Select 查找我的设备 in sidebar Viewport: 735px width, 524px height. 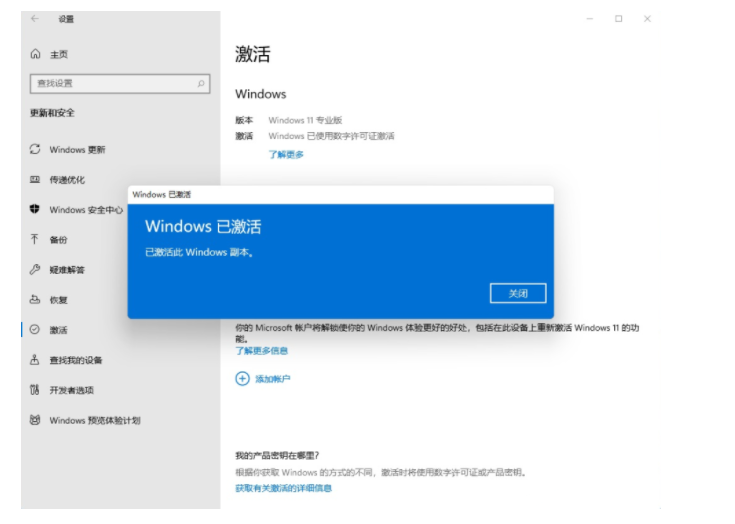[x=76, y=360]
